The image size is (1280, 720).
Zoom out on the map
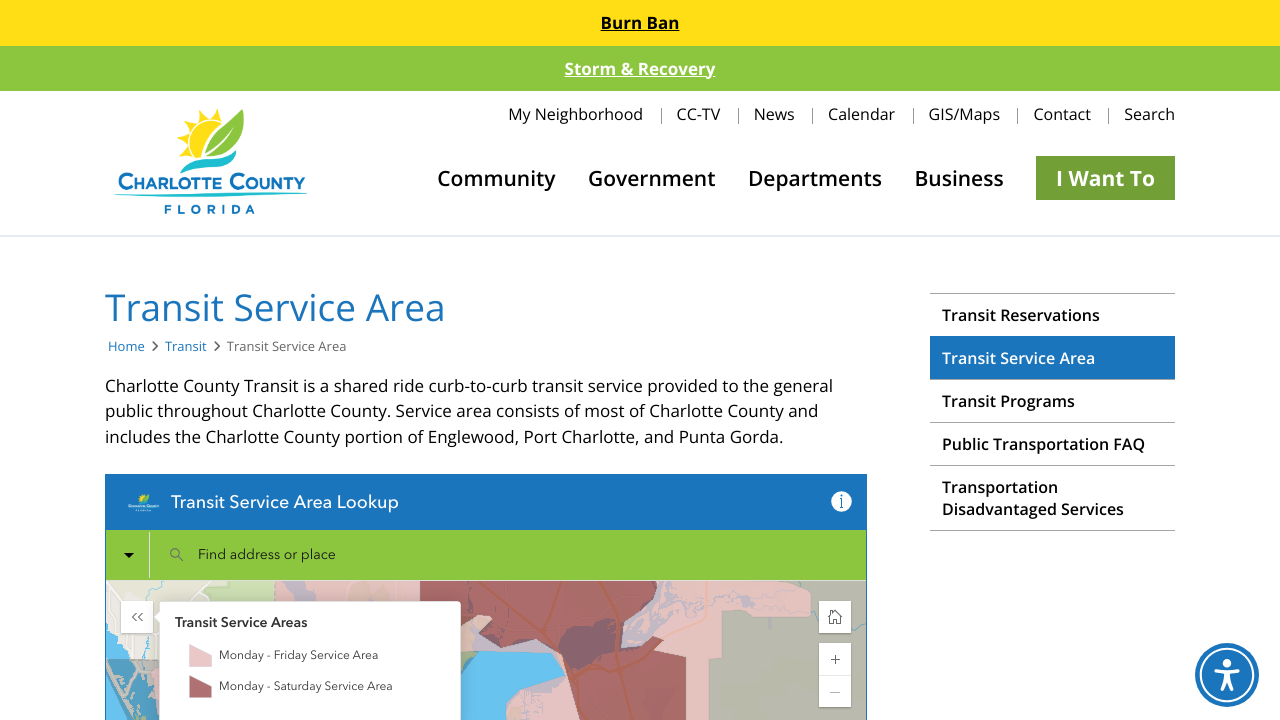(834, 691)
